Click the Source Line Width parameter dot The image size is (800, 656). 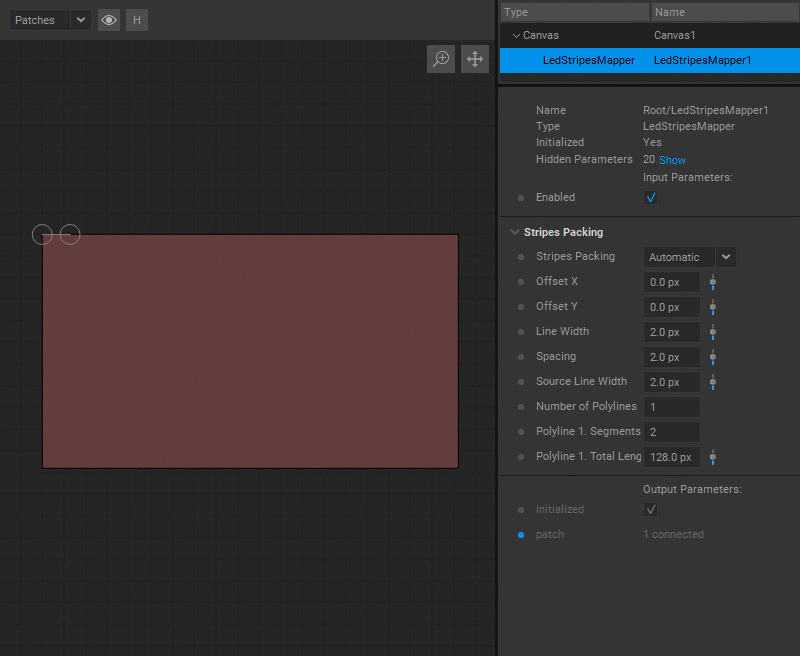pos(521,382)
